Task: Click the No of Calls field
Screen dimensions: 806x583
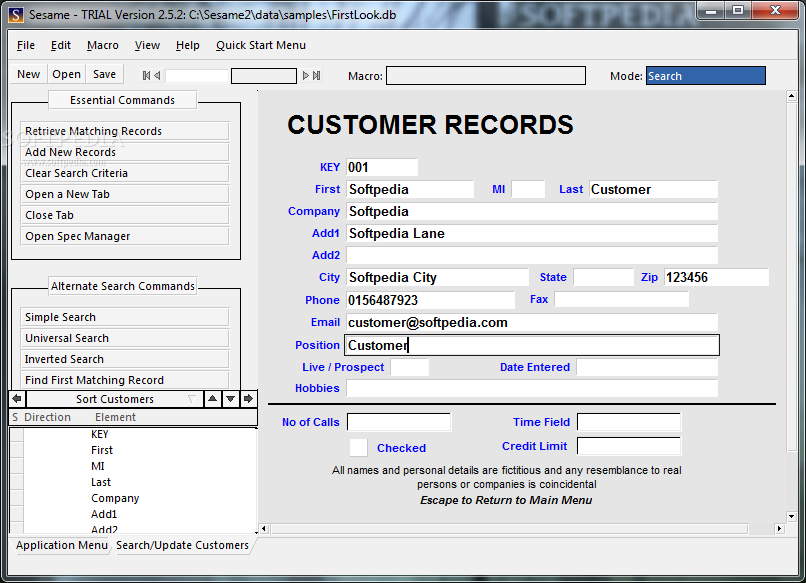Action: click(x=399, y=422)
